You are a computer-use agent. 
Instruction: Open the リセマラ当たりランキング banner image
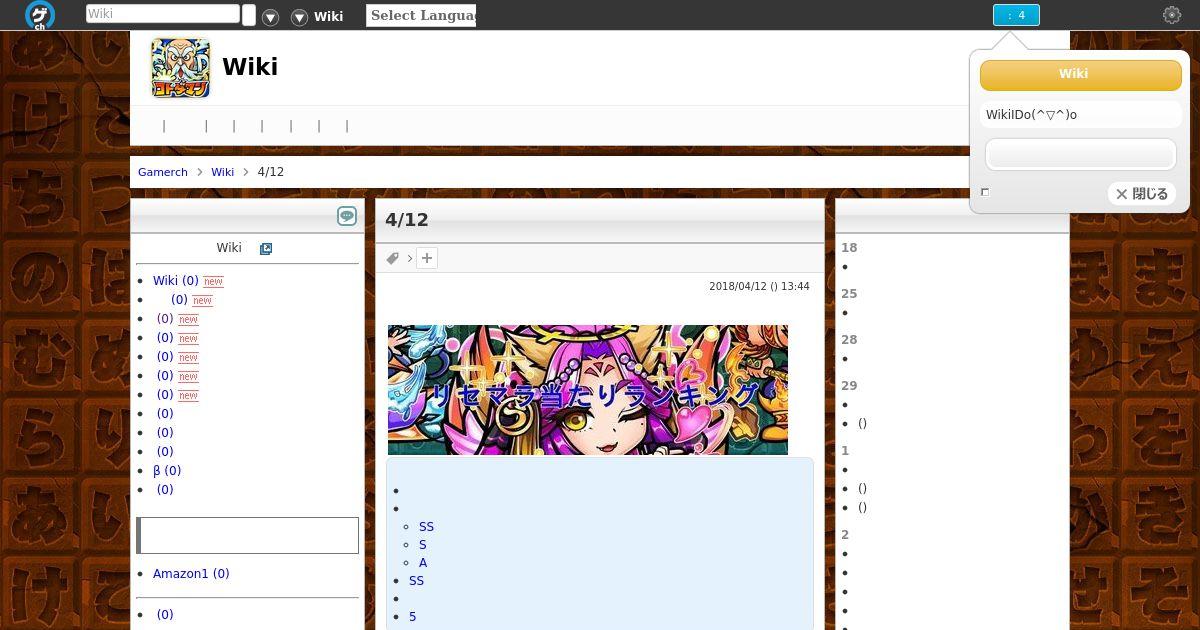point(588,390)
